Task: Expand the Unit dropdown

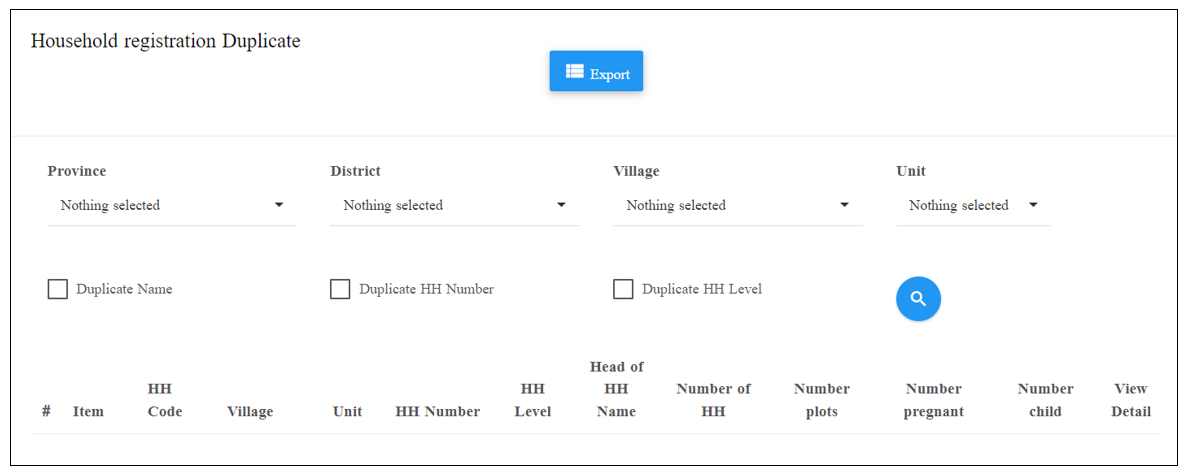Action: point(974,205)
